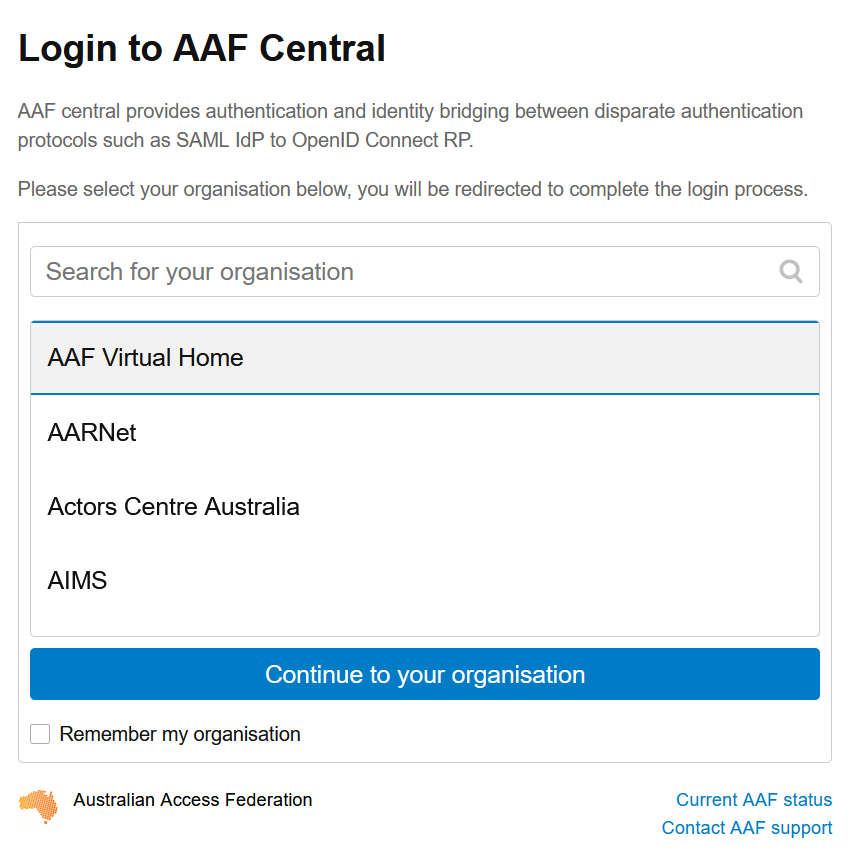This screenshot has width=852, height=858.
Task: Select Actors Centre Australia organisation
Action: (x=425, y=507)
